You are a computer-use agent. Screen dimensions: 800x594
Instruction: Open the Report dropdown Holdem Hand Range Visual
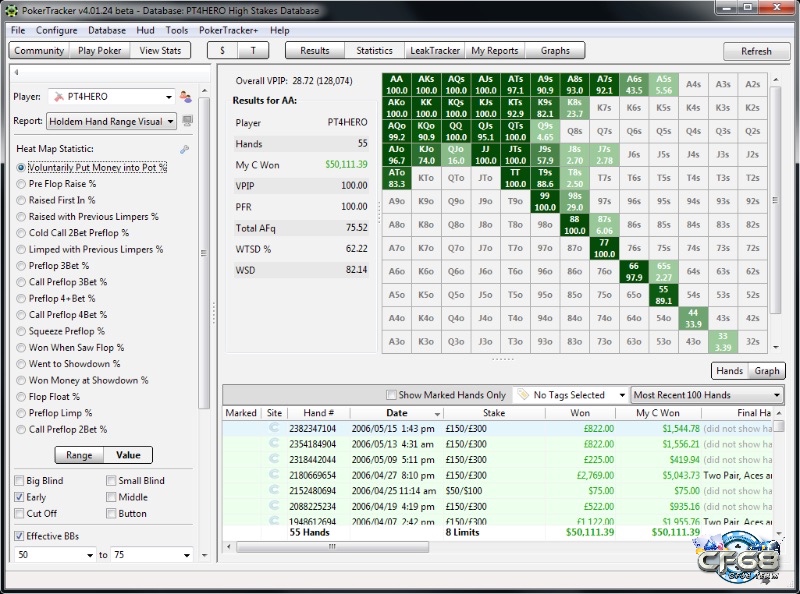(112, 121)
